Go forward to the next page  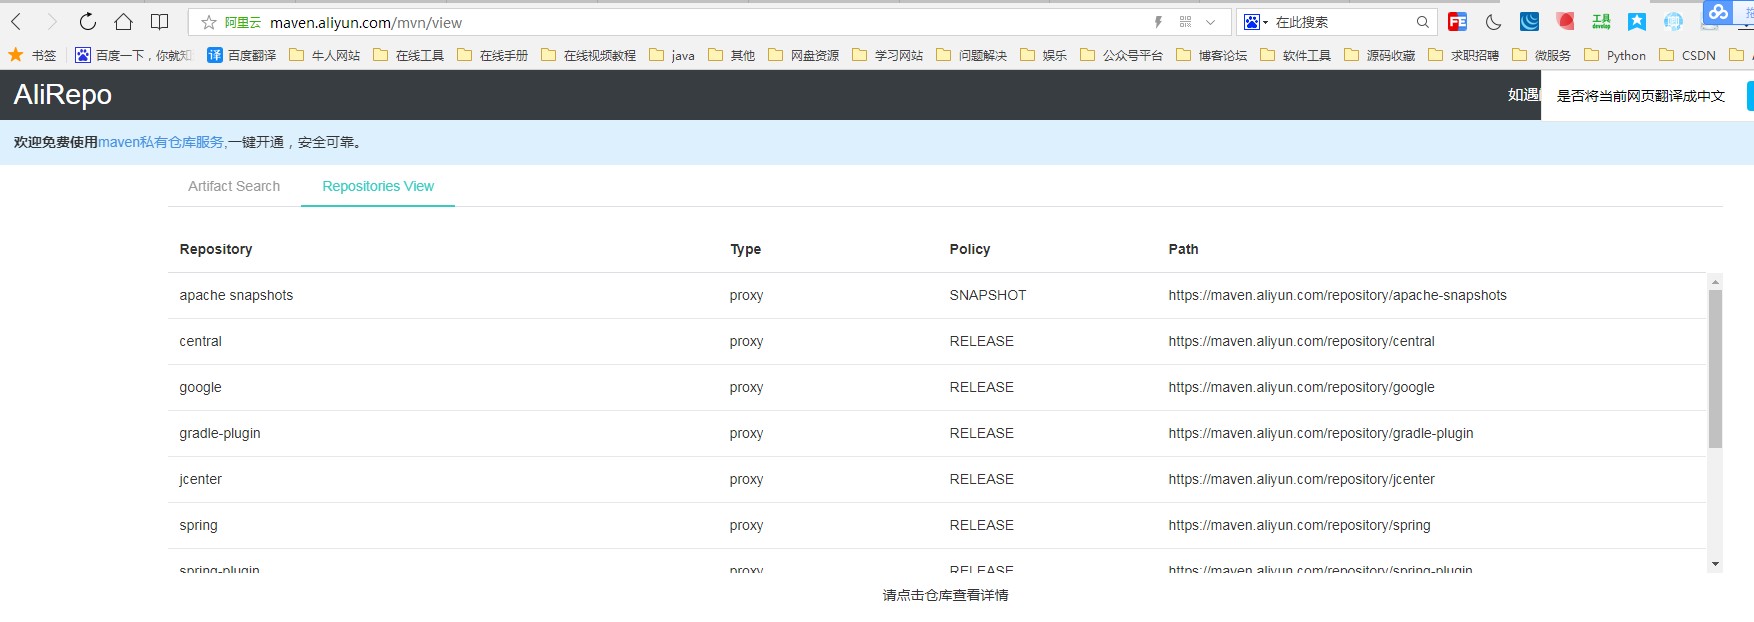(52, 22)
